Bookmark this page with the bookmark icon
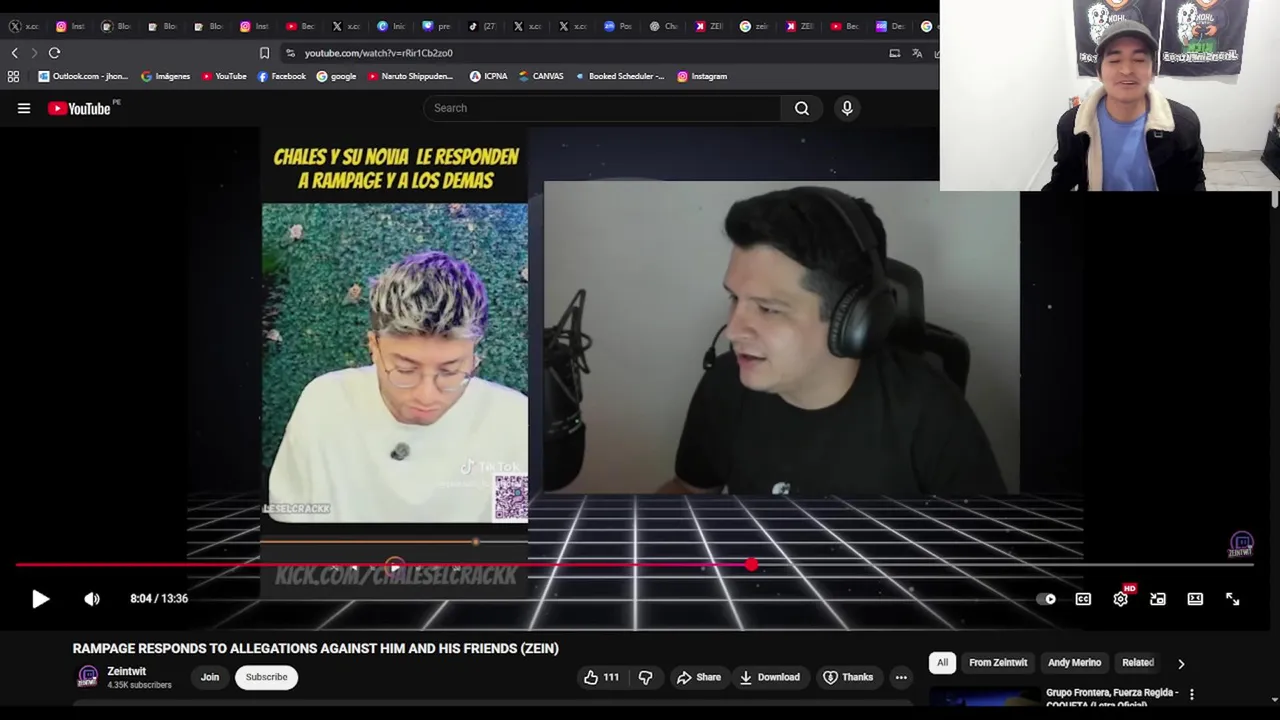Image resolution: width=1280 pixels, height=720 pixels. (x=264, y=53)
